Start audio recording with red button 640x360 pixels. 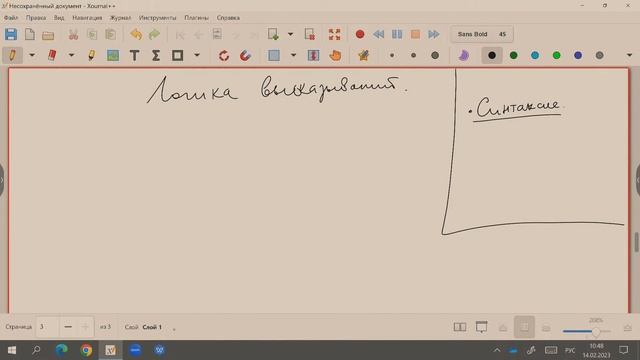pyautogui.click(x=360, y=34)
